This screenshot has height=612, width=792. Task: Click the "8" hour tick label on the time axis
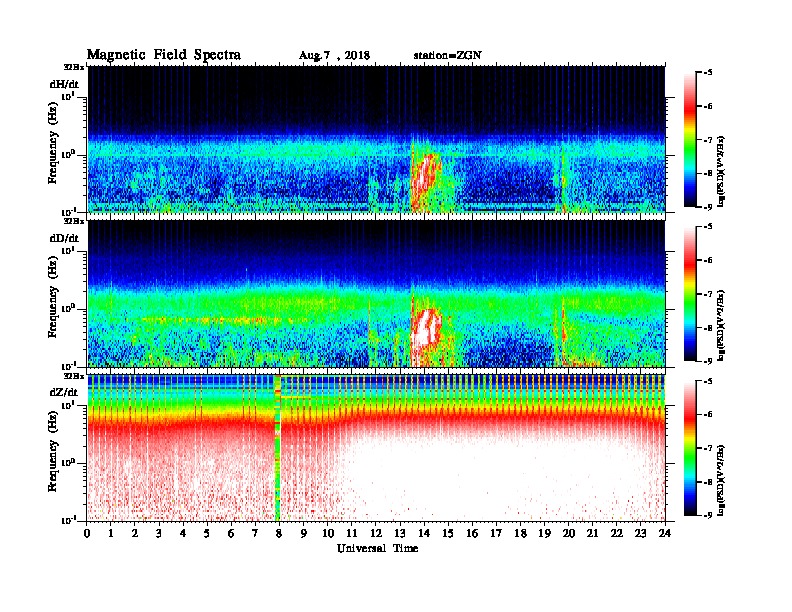click(x=279, y=534)
